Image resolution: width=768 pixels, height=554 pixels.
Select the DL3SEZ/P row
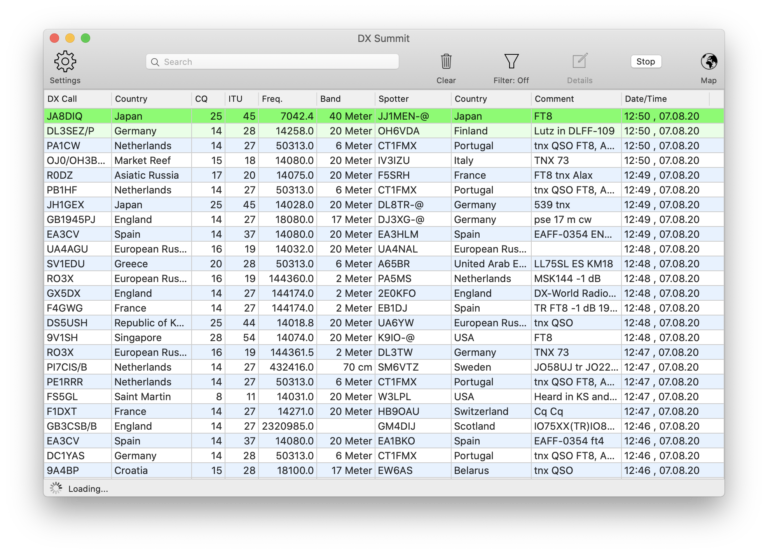(384, 131)
